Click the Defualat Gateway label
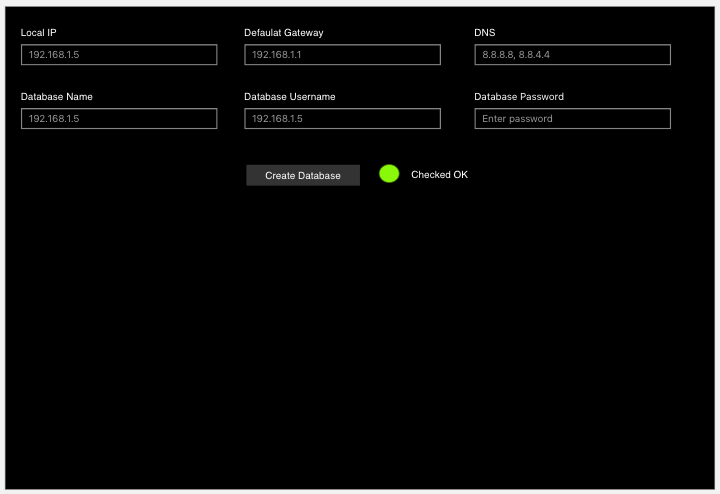 tap(284, 33)
